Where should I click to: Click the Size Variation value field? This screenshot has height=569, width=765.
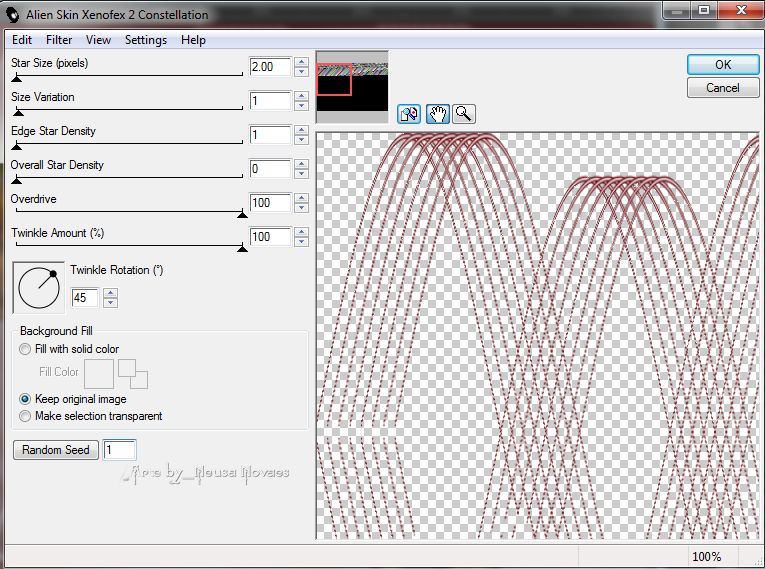click(x=270, y=101)
